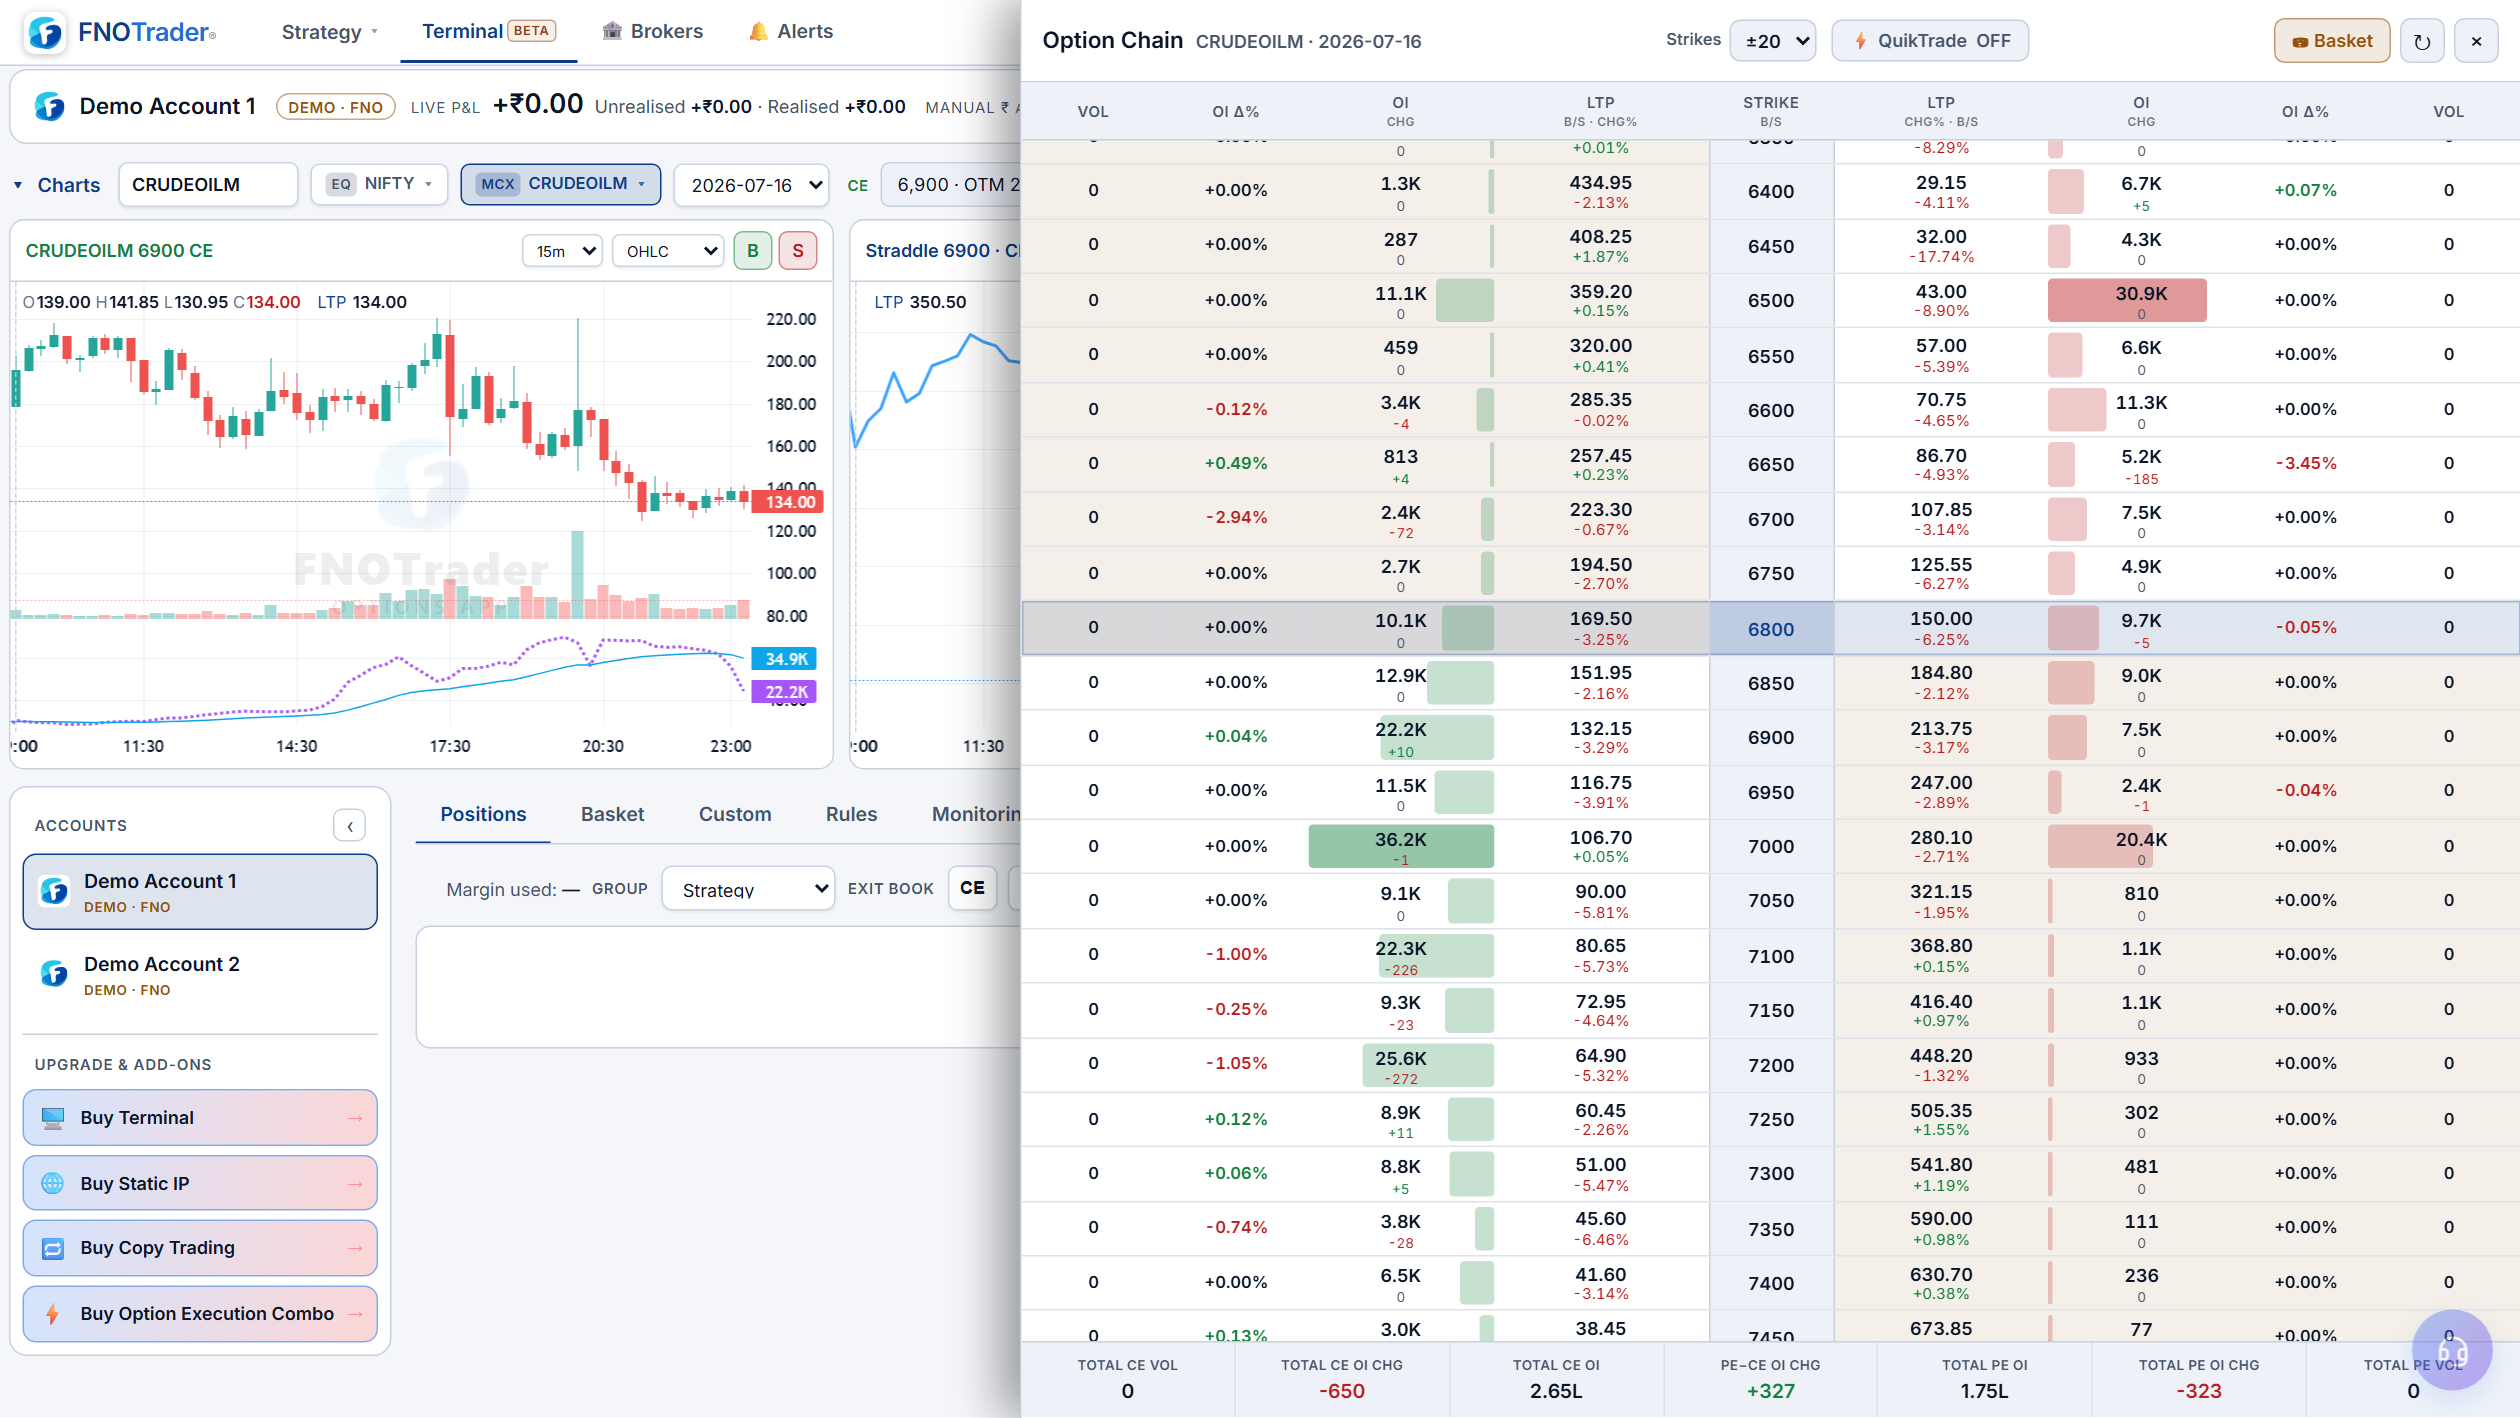Refresh the option chain

point(2422,41)
